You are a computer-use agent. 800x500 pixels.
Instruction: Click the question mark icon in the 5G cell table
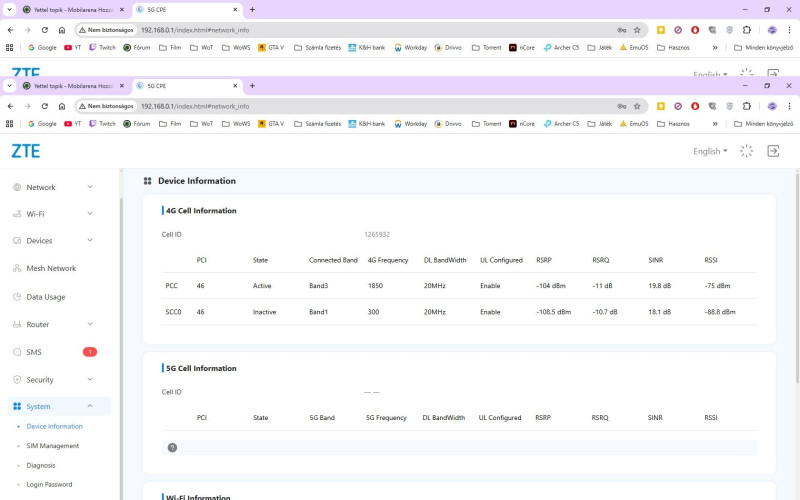point(172,447)
